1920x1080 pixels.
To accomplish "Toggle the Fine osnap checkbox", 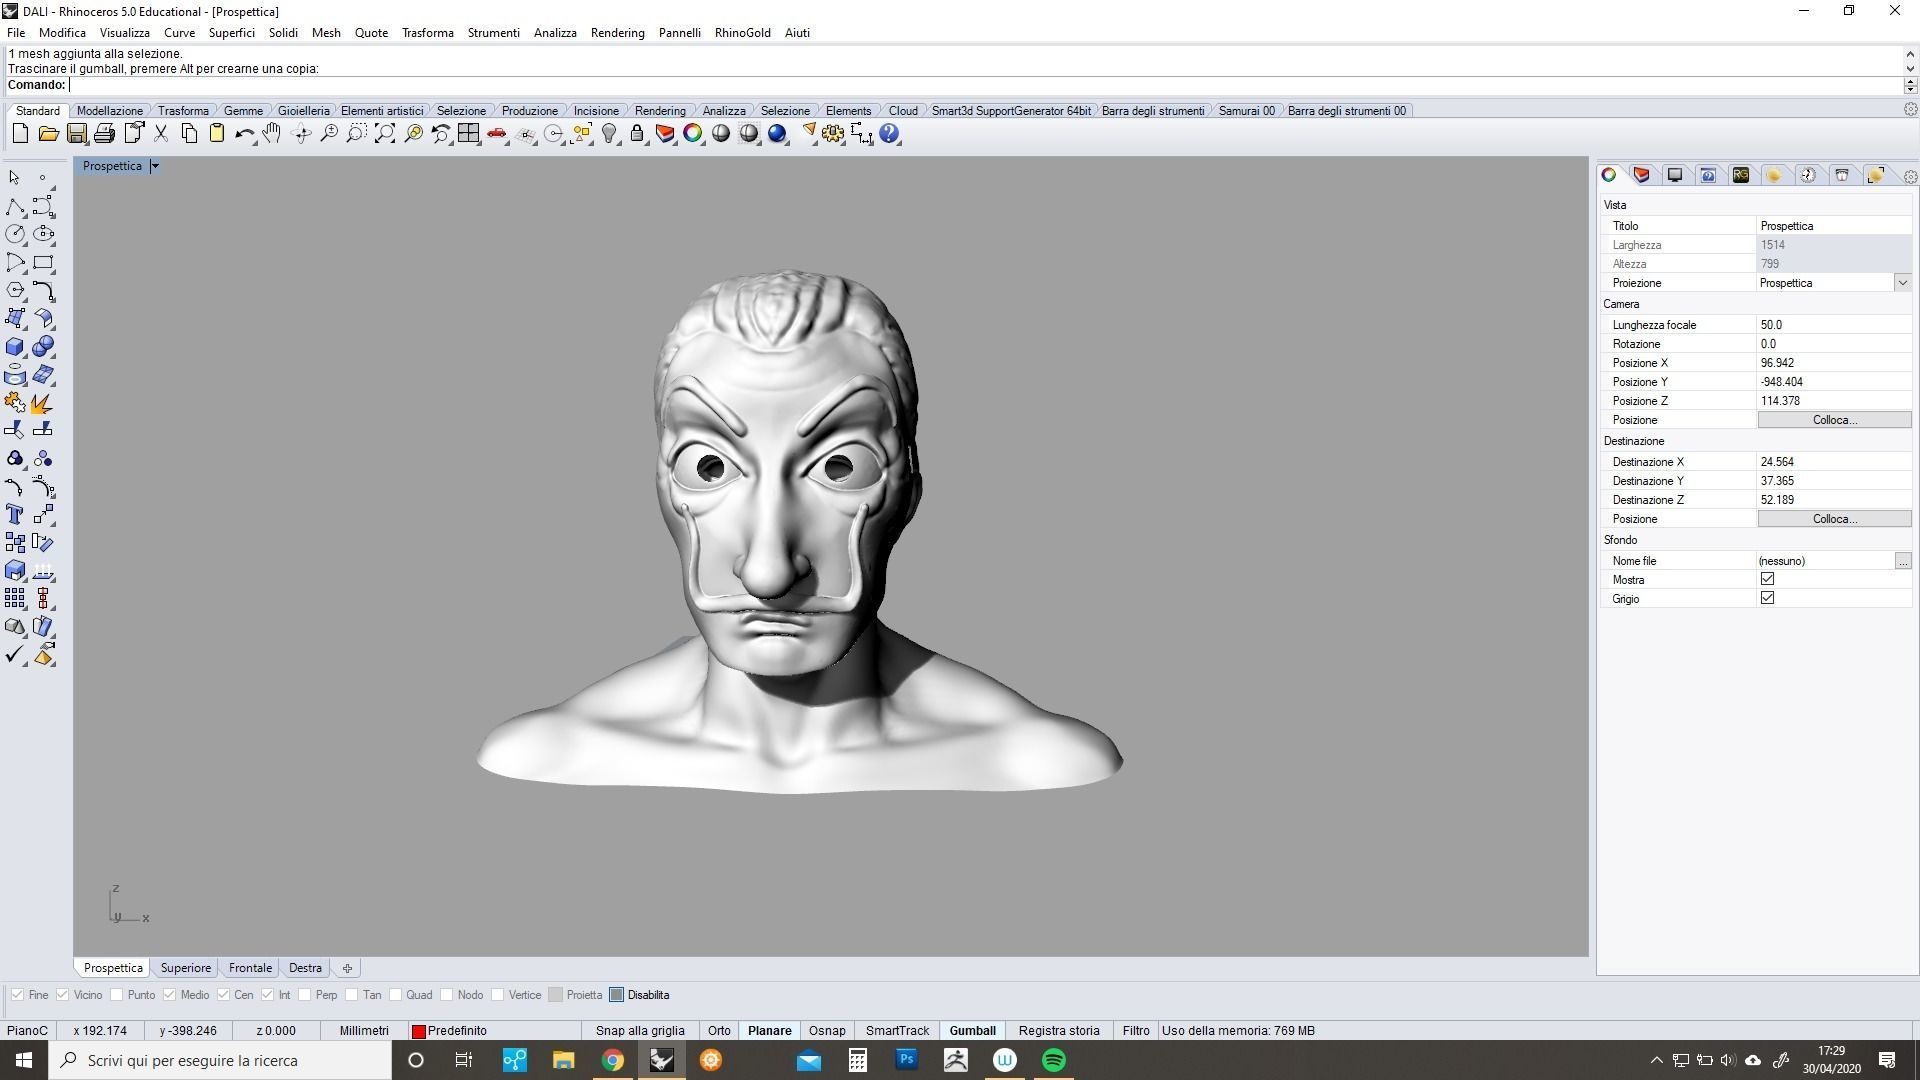I will click(17, 995).
